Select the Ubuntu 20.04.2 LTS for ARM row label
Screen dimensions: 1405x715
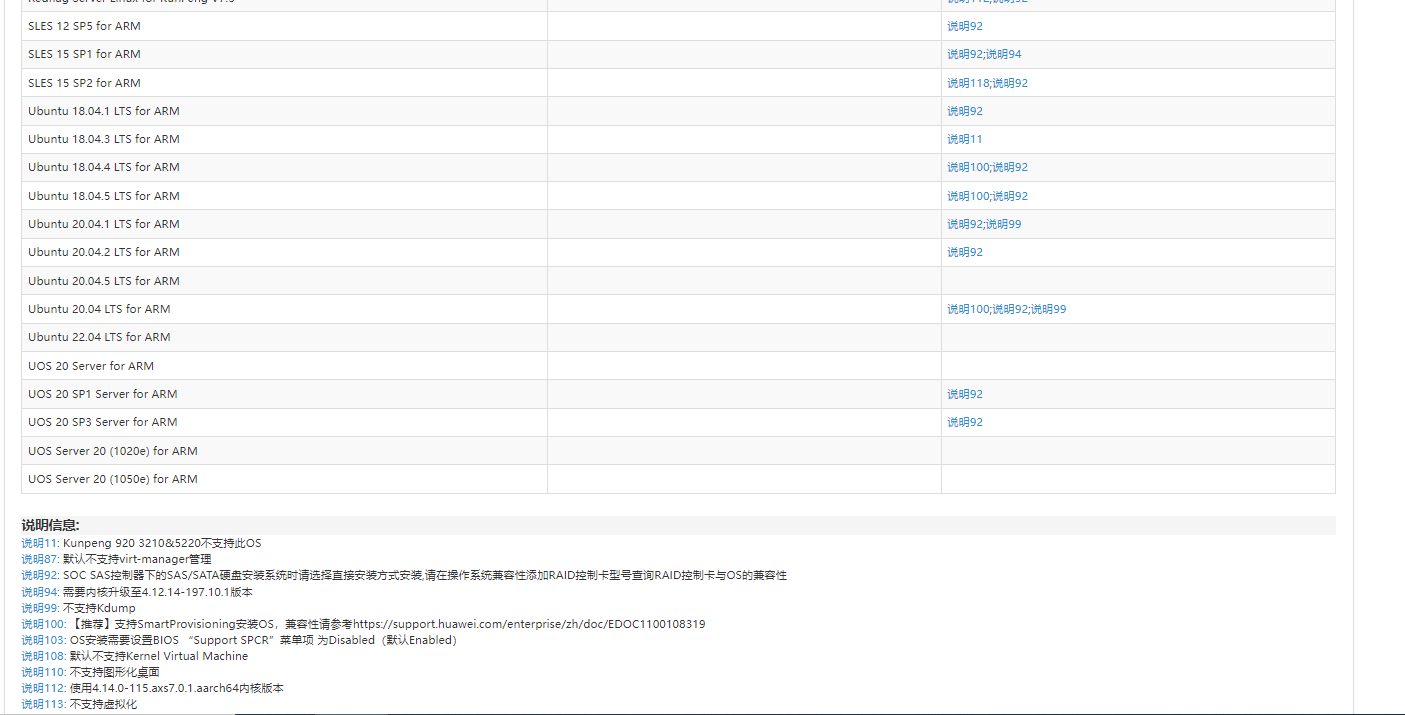coord(104,252)
